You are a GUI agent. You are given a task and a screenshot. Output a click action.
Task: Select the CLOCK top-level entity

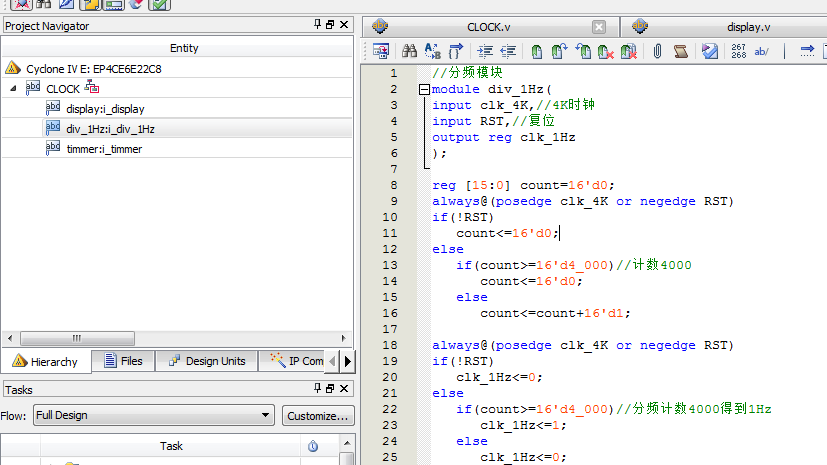[63, 89]
